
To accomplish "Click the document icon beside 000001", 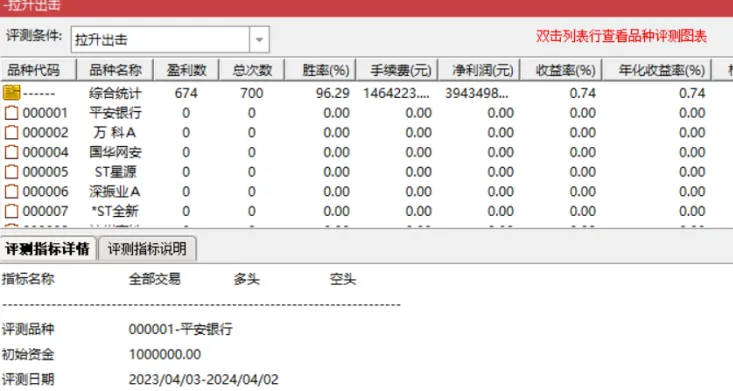I will [x=11, y=113].
